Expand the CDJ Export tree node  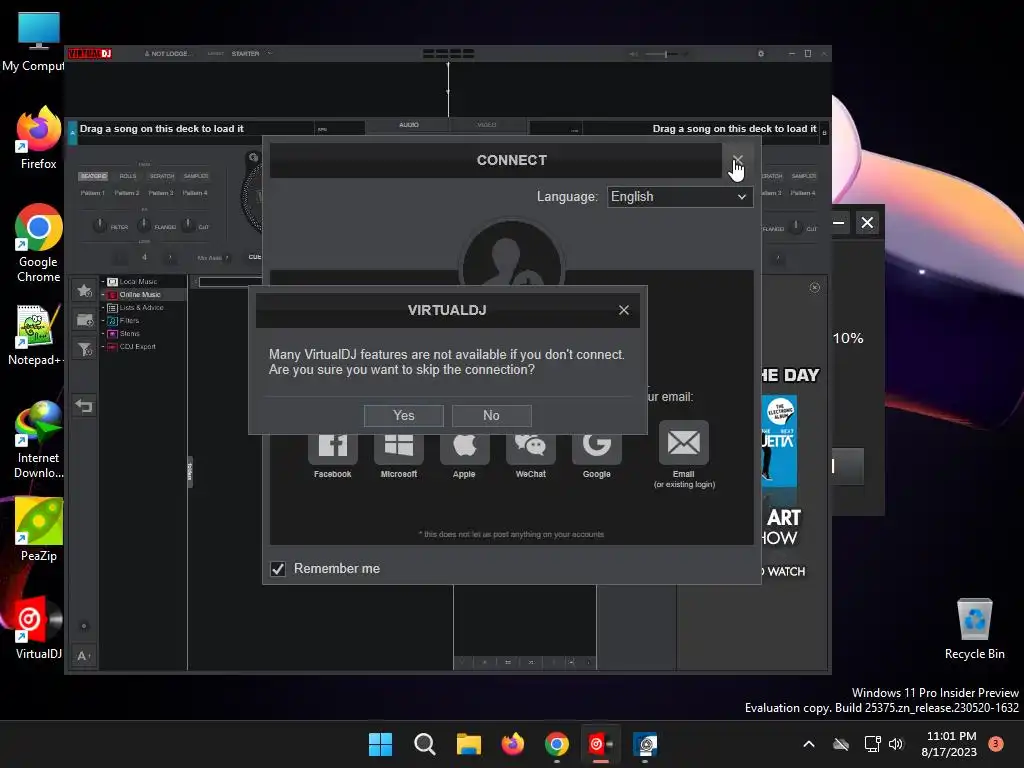point(103,347)
